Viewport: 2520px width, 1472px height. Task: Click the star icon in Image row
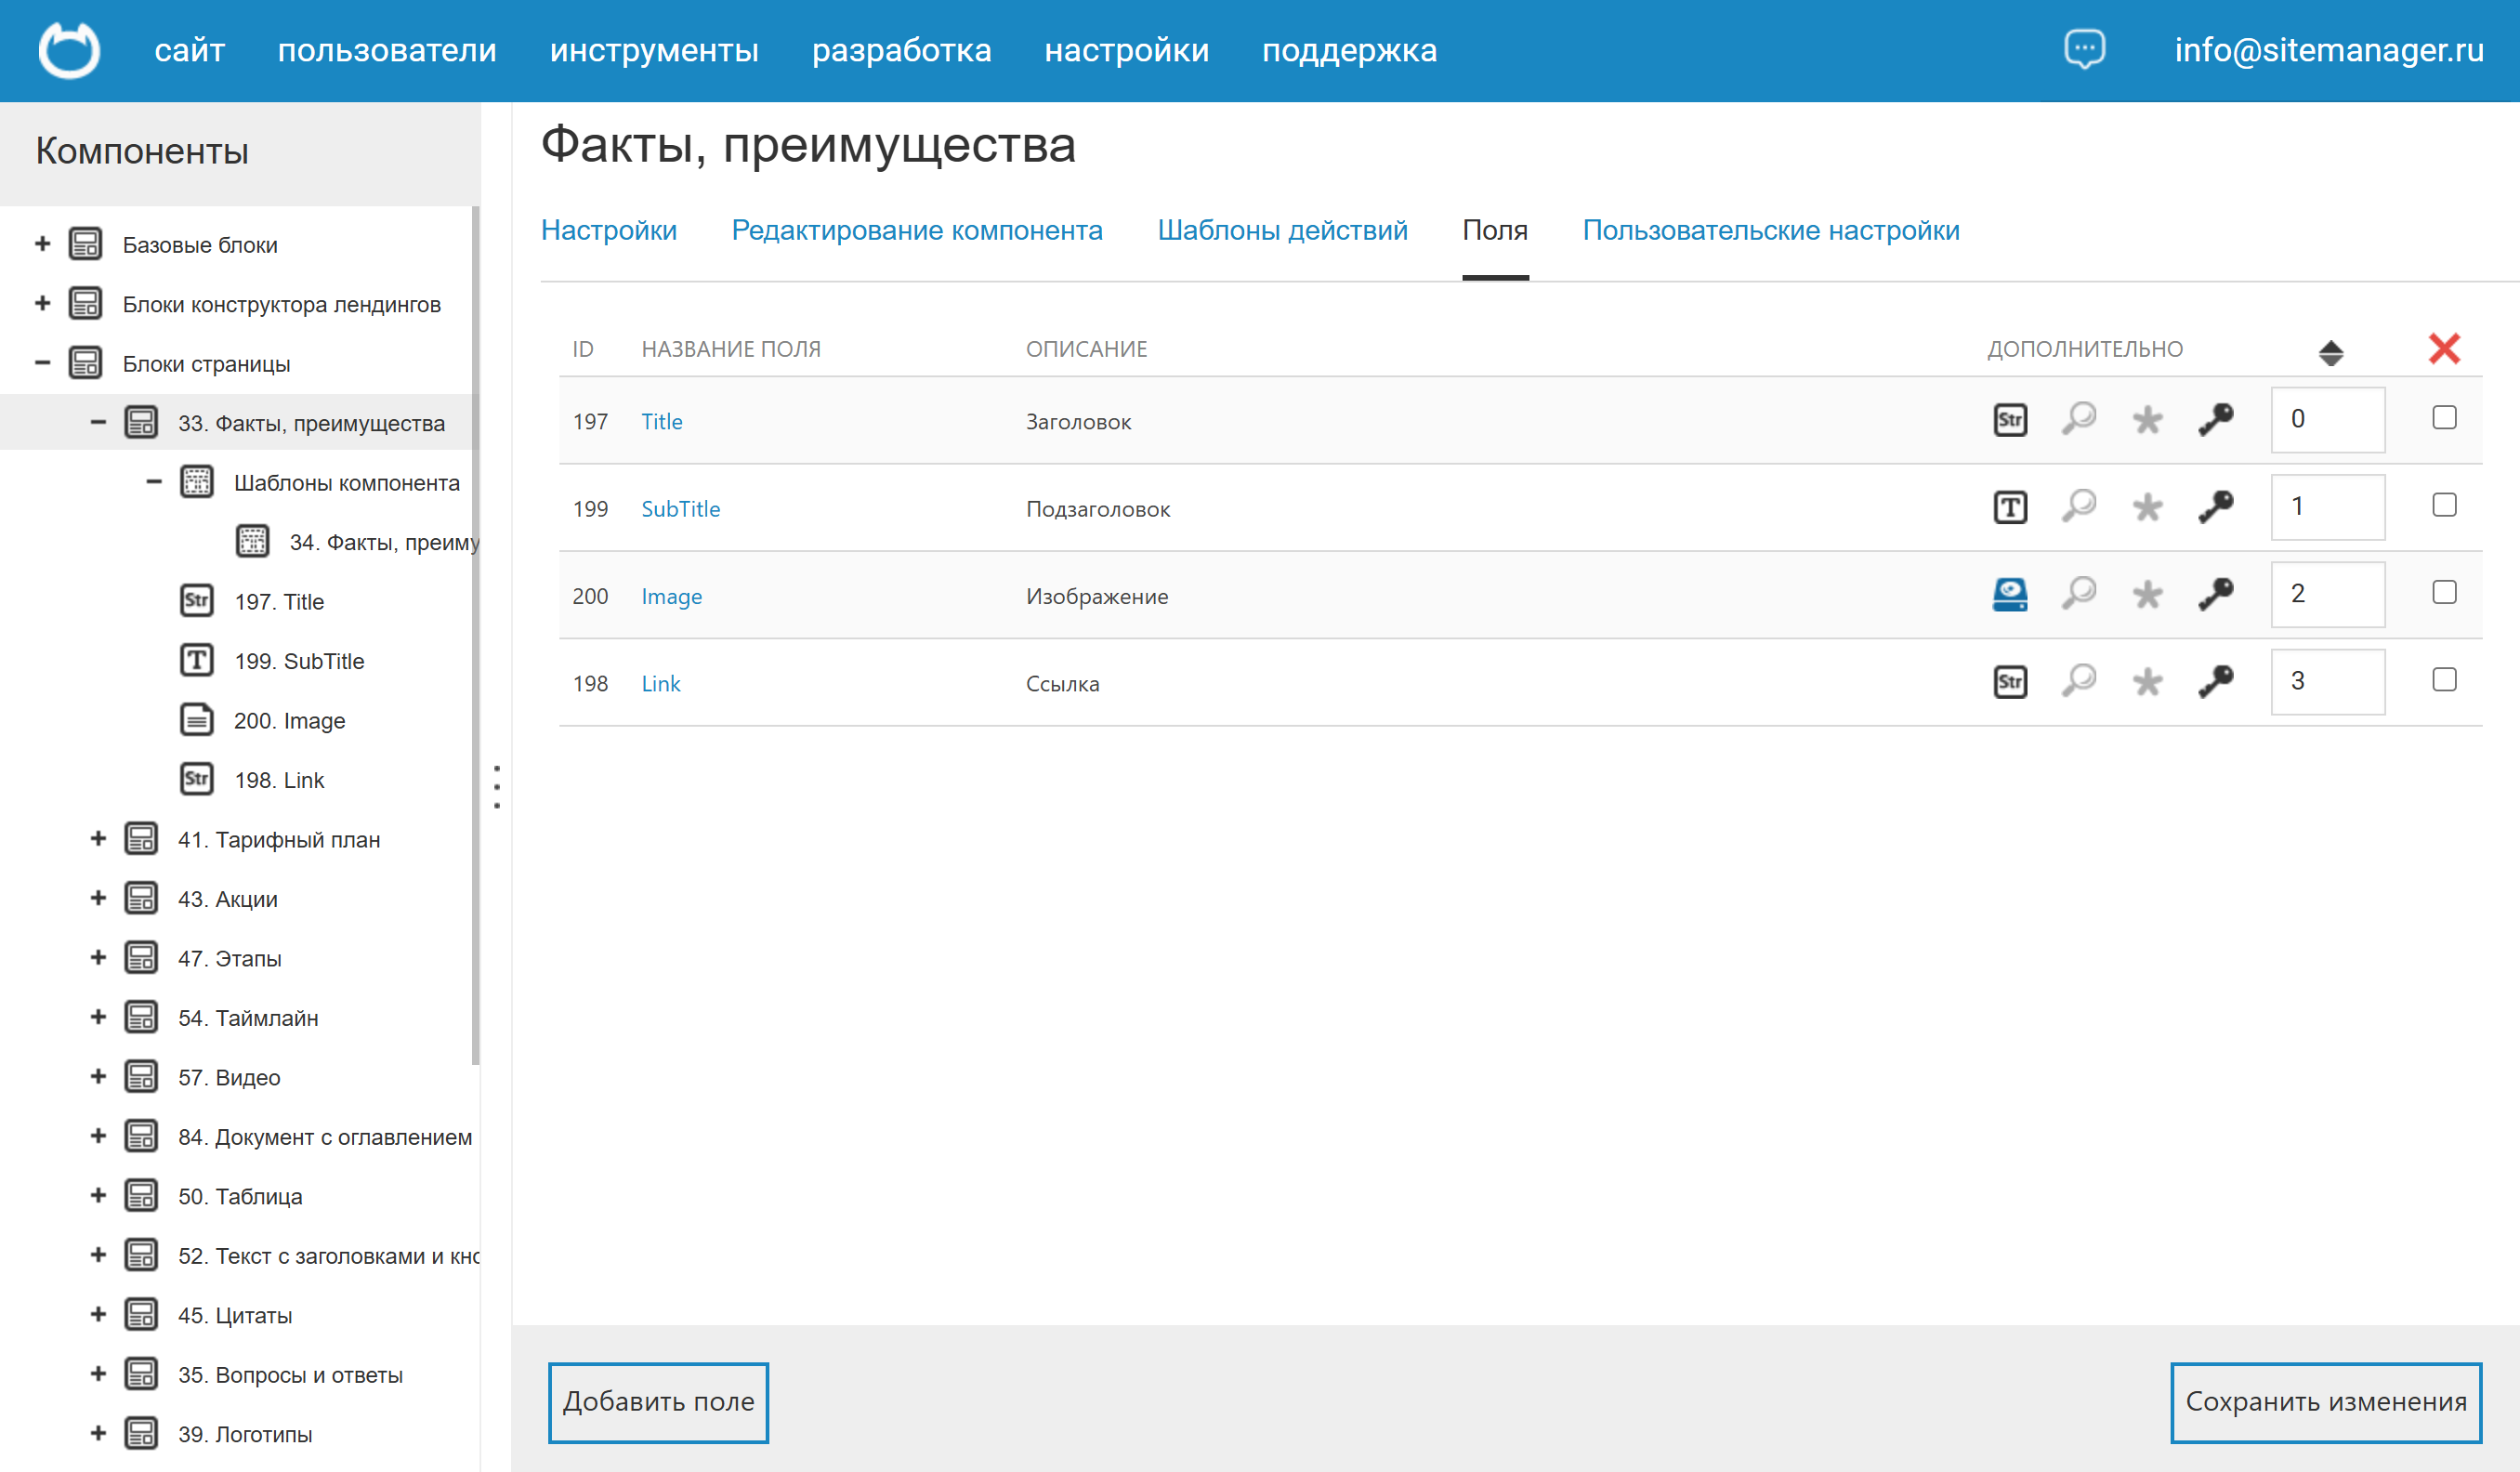coord(2147,594)
